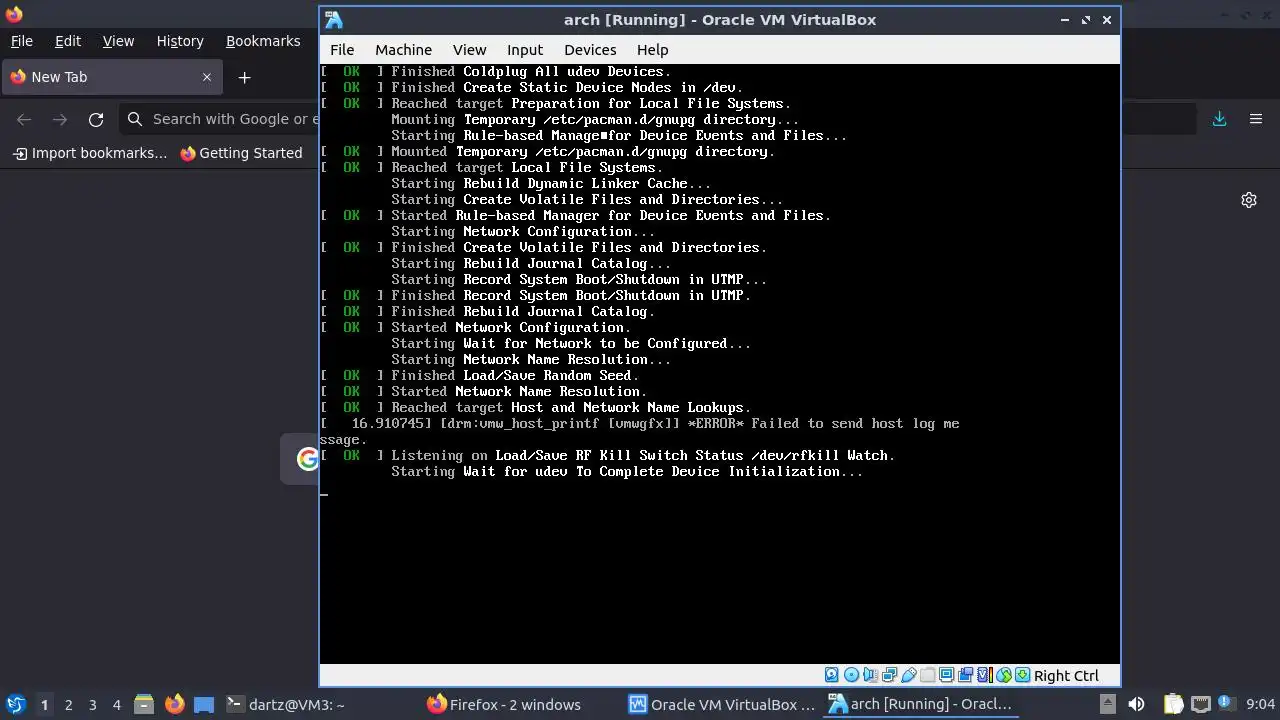Open the Devices menu in VirtualBox
Screen dimensions: 1280x720
point(590,50)
